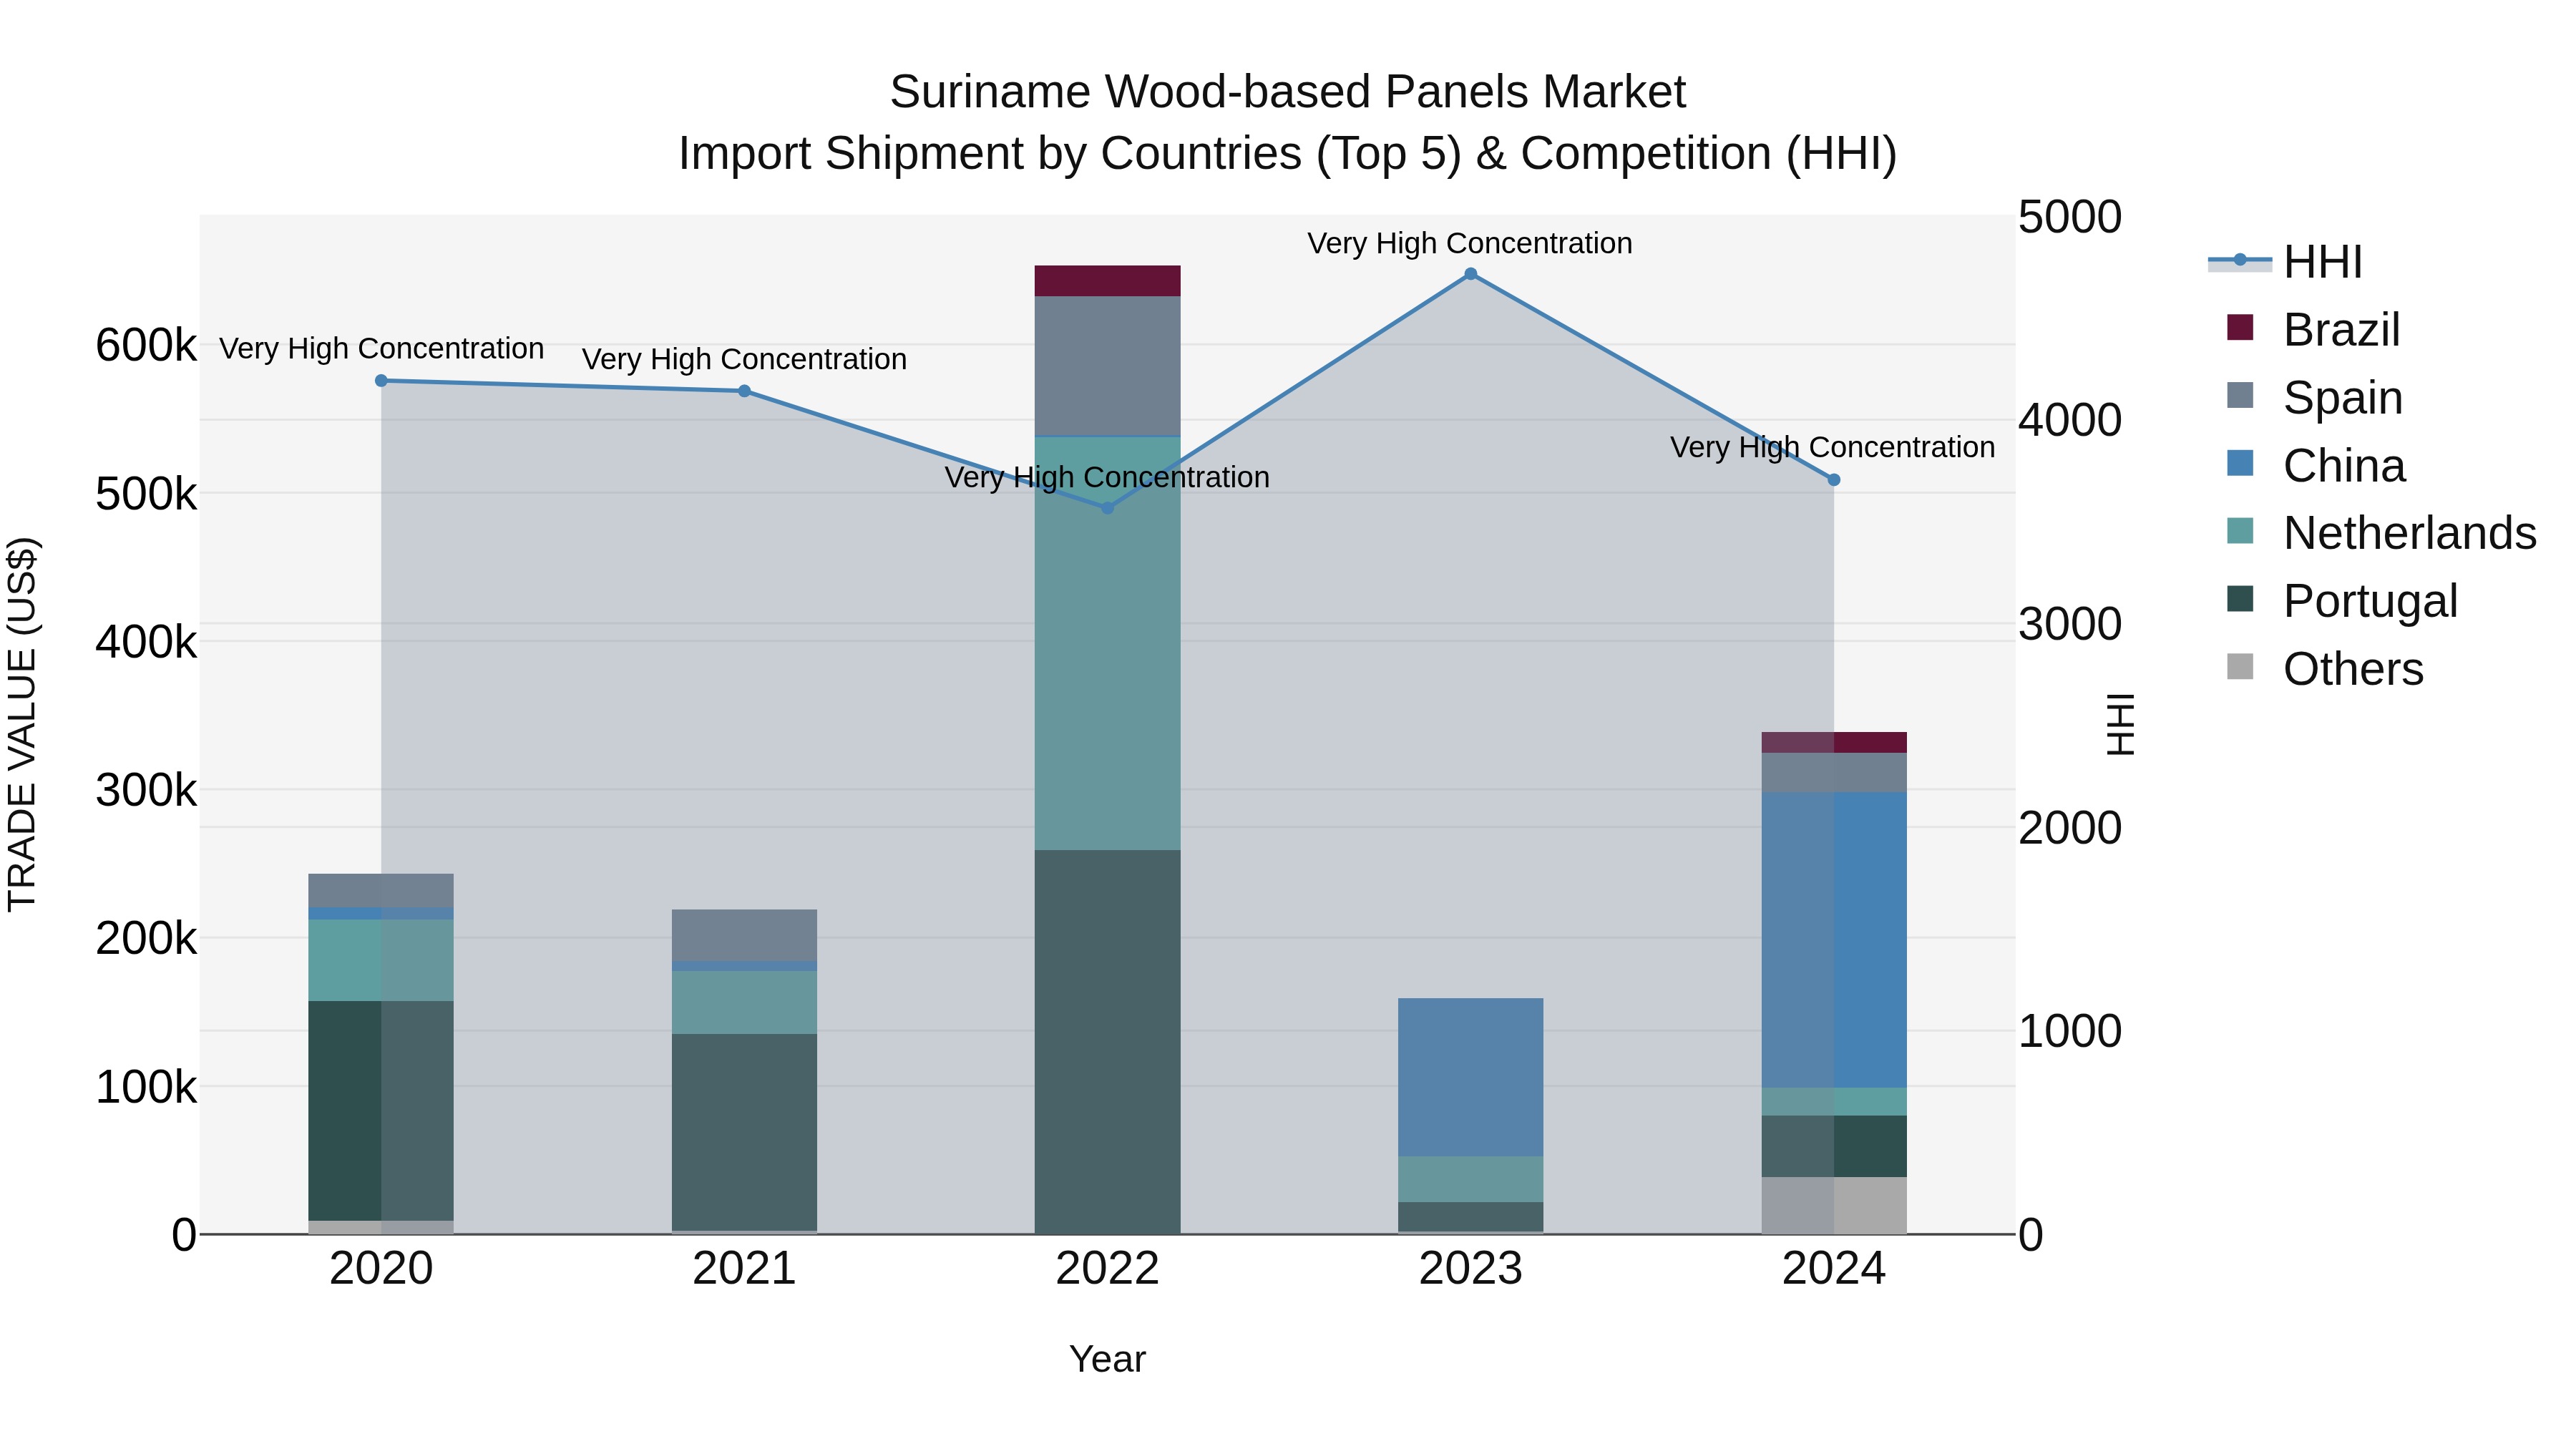Click the 300k tick on trade value axis
The height and width of the screenshot is (1449, 2576).
point(146,790)
